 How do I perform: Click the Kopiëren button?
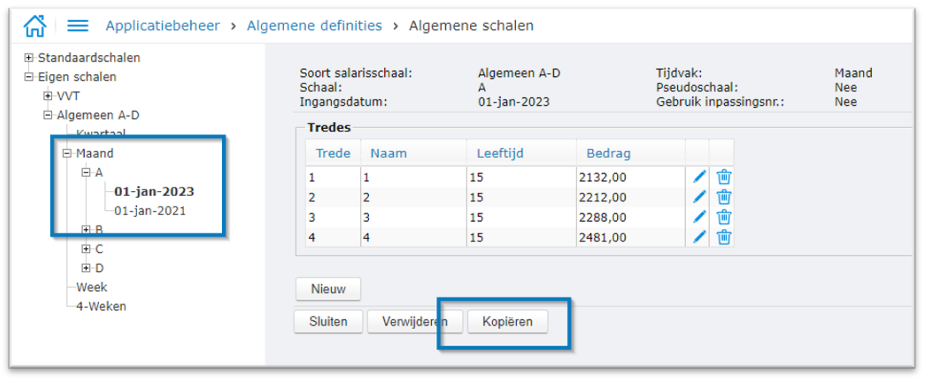(x=507, y=322)
